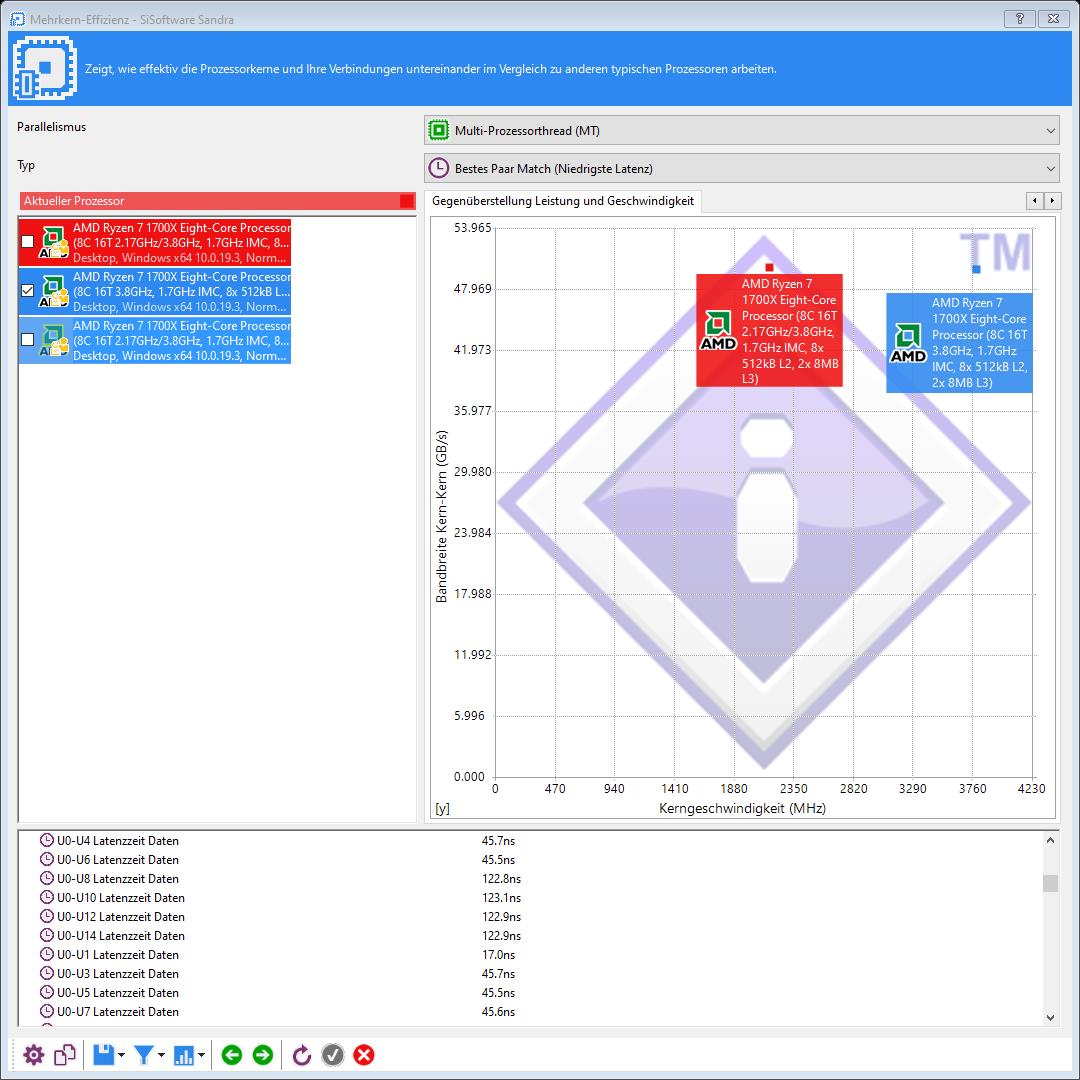Click the results list scroll down arrow
The width and height of the screenshot is (1080, 1080).
1050,1017
